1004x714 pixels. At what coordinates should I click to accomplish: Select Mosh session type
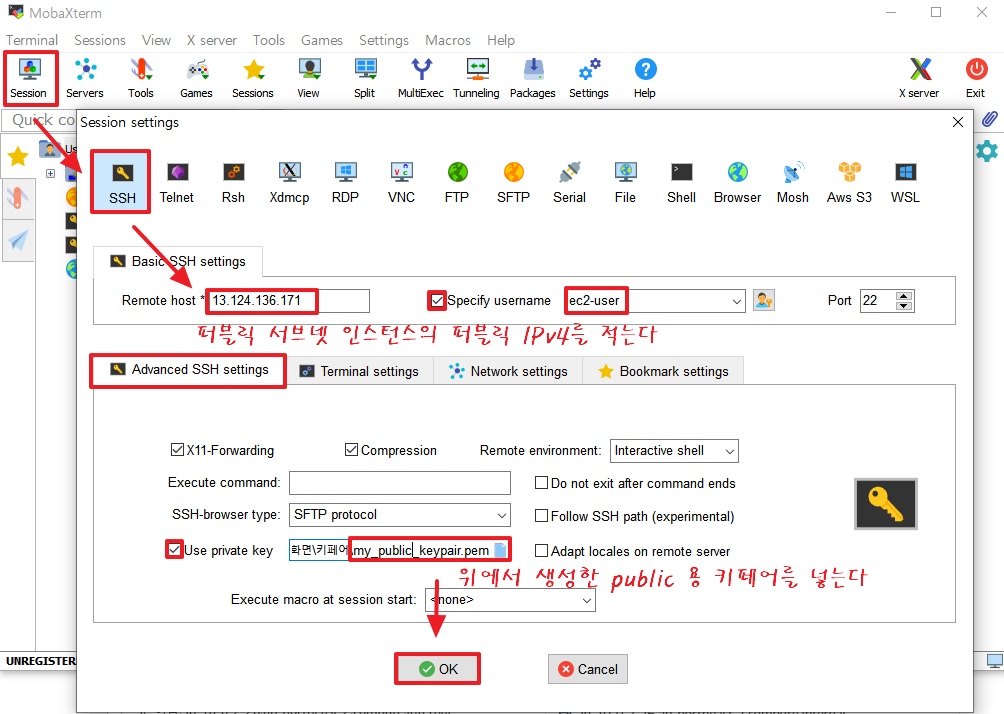click(793, 183)
